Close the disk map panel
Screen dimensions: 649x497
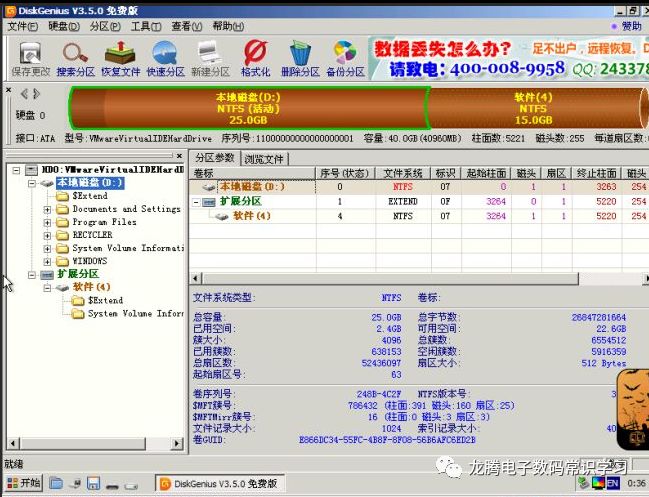8,89
